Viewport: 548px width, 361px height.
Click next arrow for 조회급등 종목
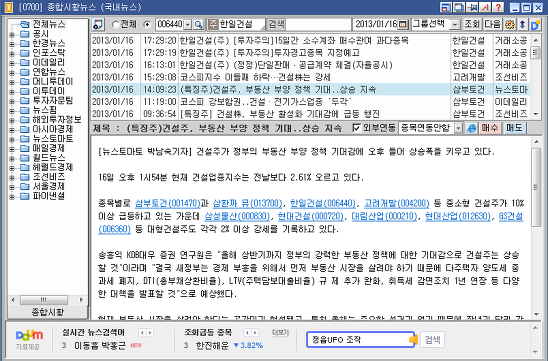pos(255,332)
